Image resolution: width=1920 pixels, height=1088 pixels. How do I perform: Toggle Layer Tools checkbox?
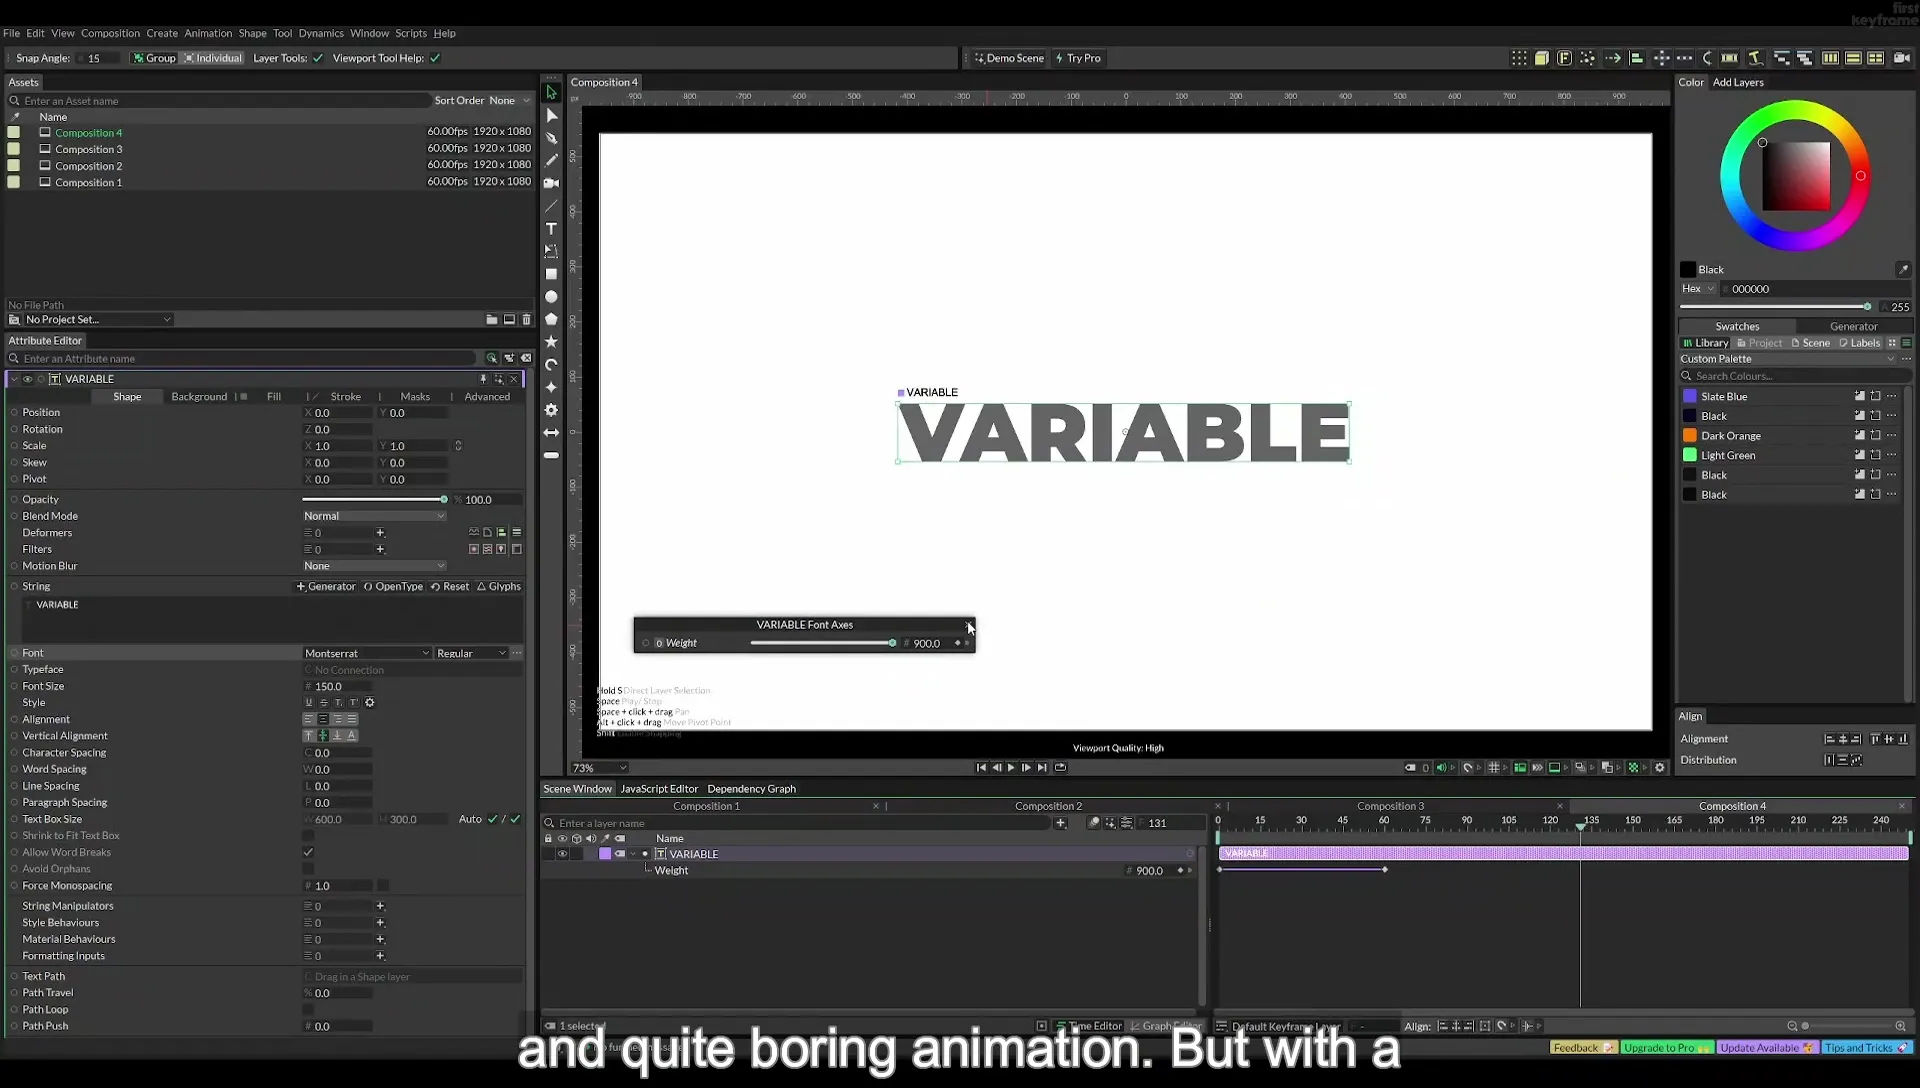pos(318,58)
